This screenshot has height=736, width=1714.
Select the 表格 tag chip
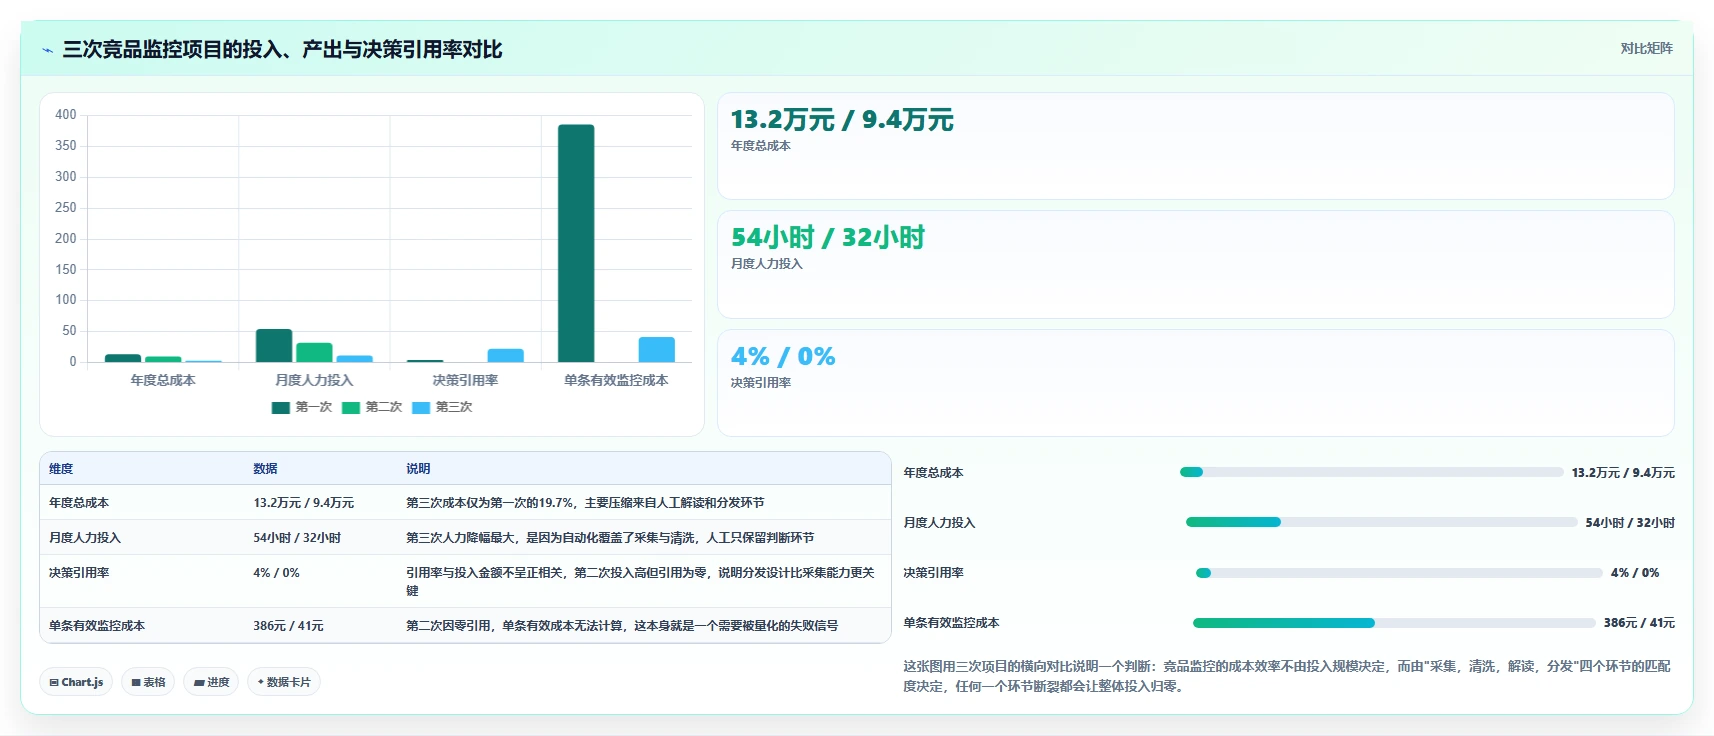(148, 682)
